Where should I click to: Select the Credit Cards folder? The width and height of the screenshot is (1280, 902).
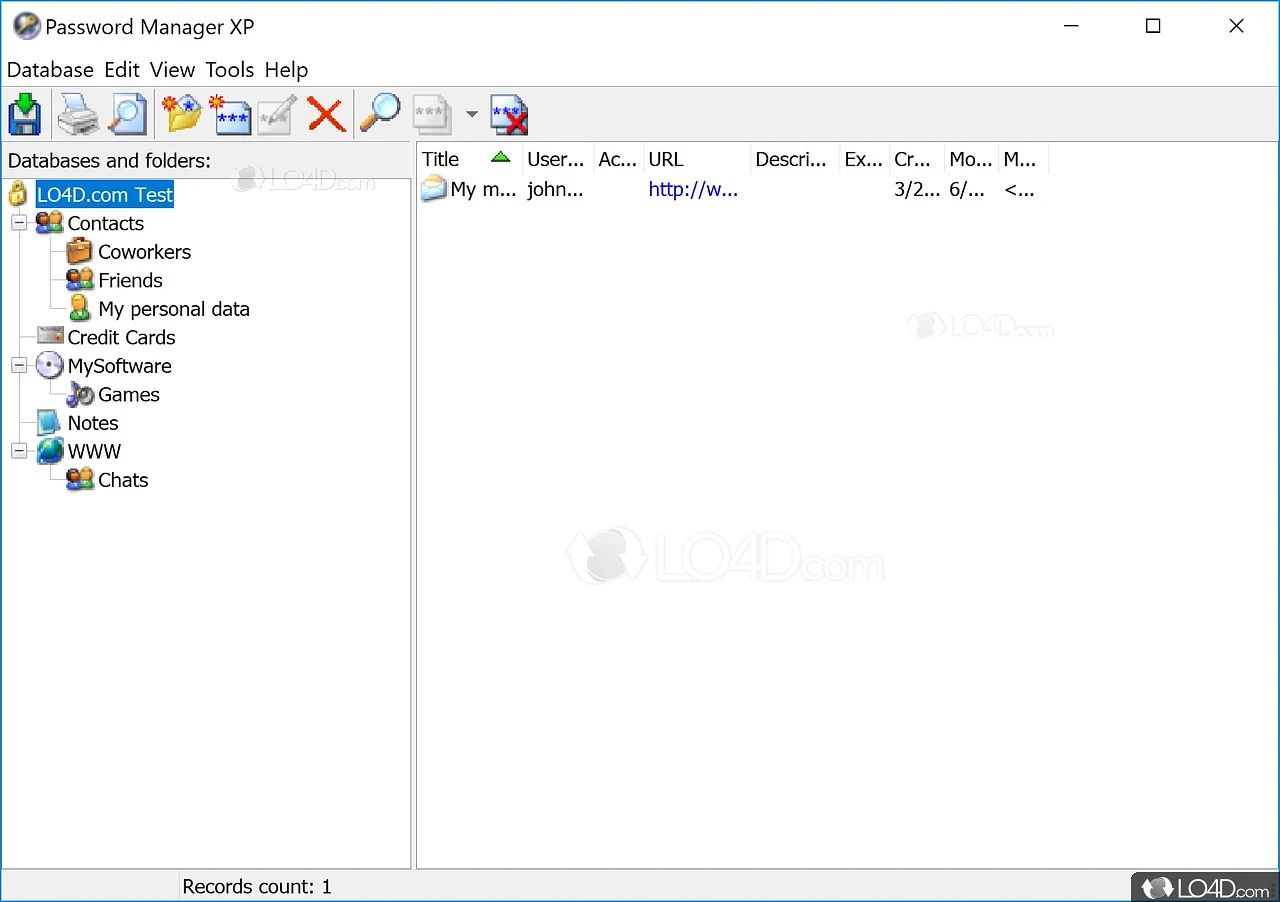pos(120,337)
